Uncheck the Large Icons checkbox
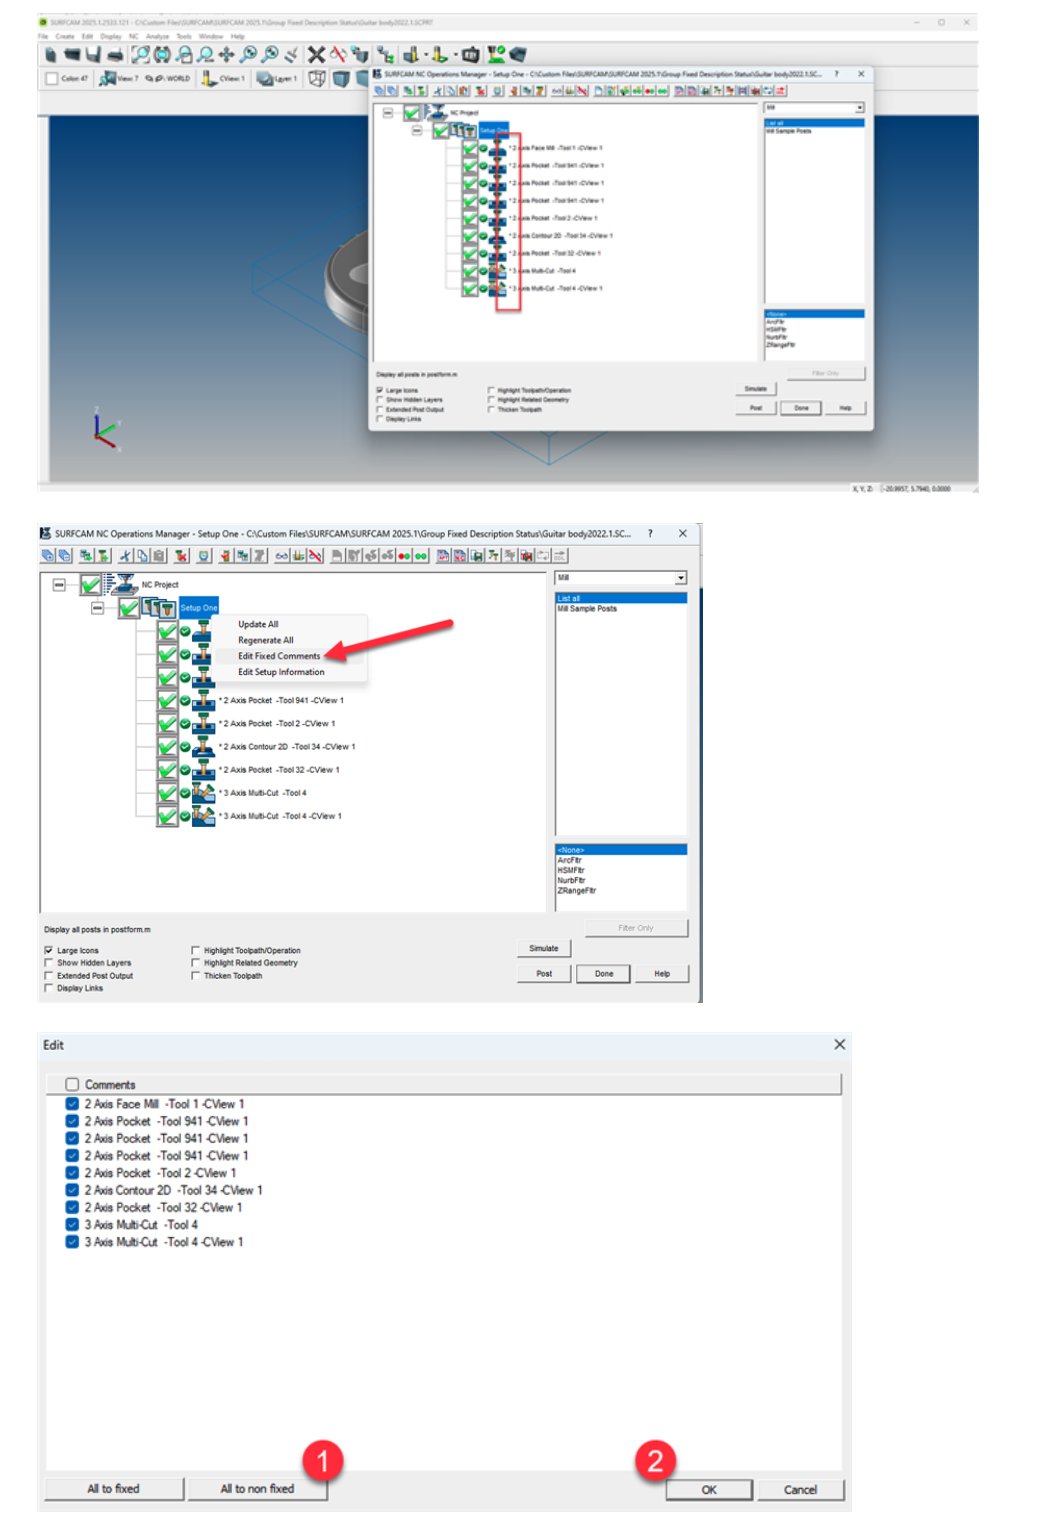 48,950
